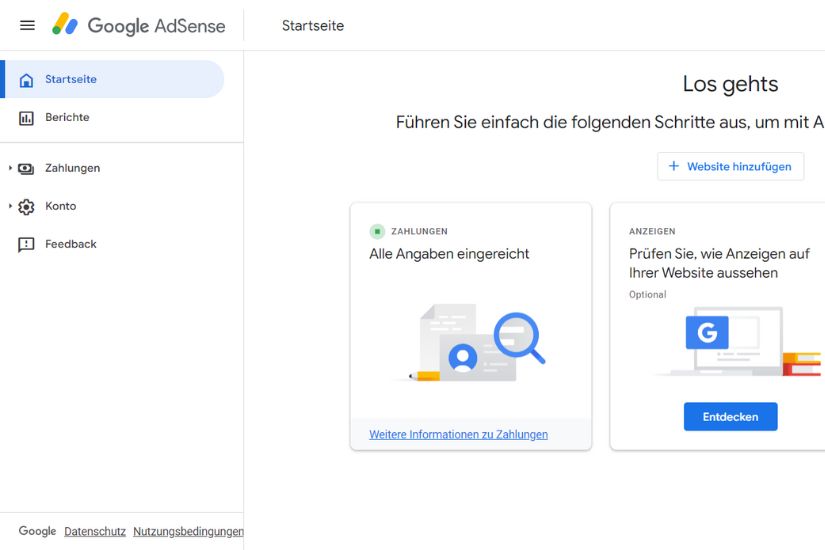This screenshot has width=825, height=550.
Task: Click the Optional label in Anzeigen card
Action: (648, 294)
